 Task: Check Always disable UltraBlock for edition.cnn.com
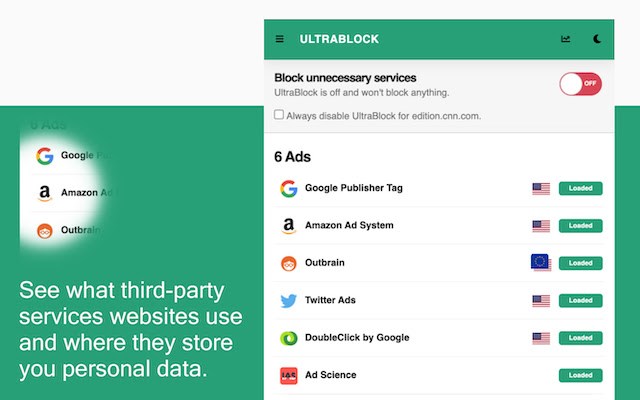[x=279, y=115]
